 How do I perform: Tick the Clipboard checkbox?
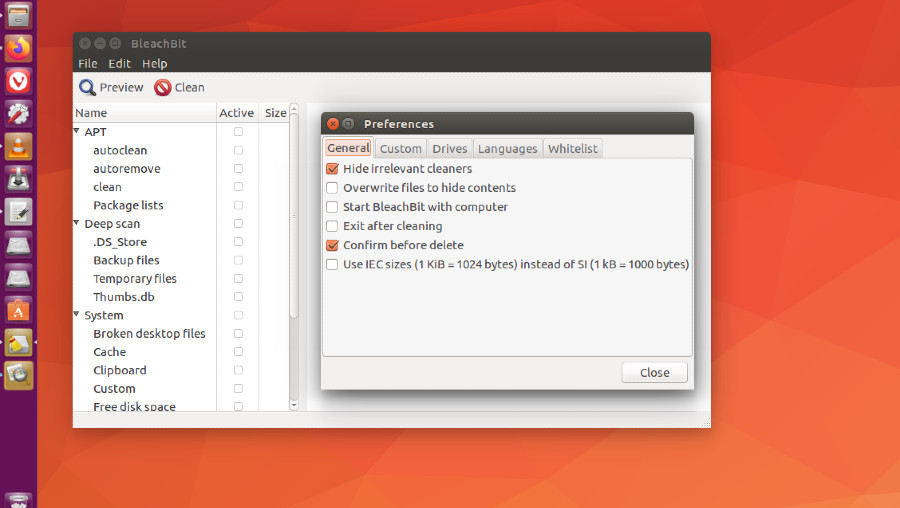(x=238, y=370)
